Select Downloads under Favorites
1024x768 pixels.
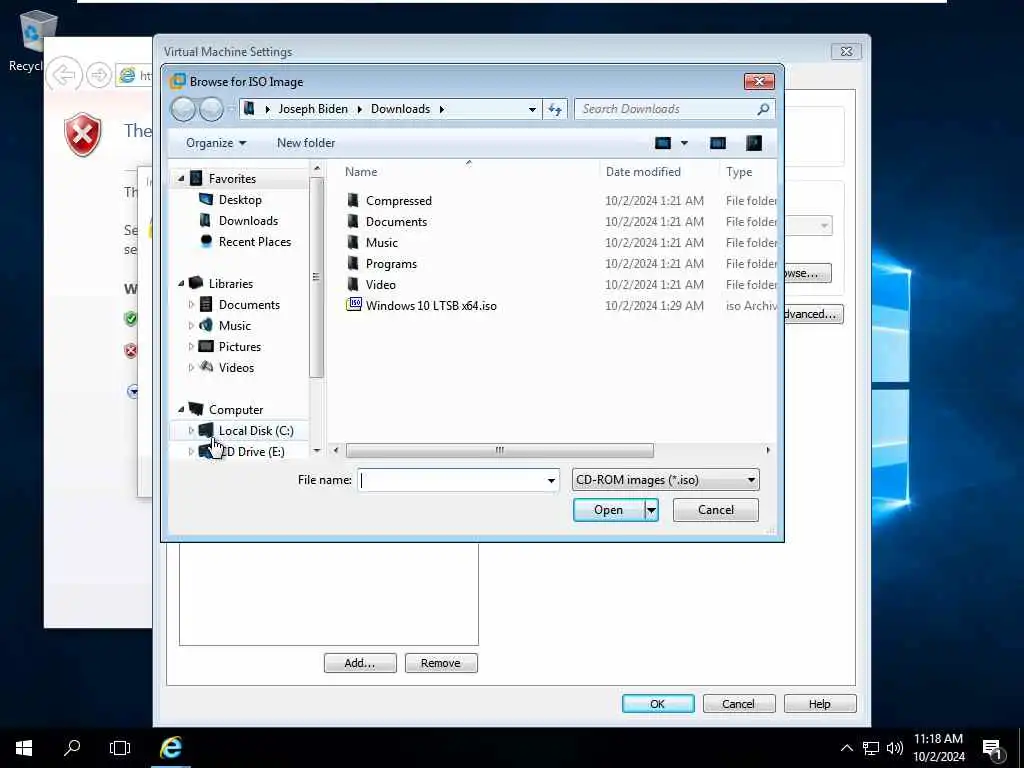point(248,221)
